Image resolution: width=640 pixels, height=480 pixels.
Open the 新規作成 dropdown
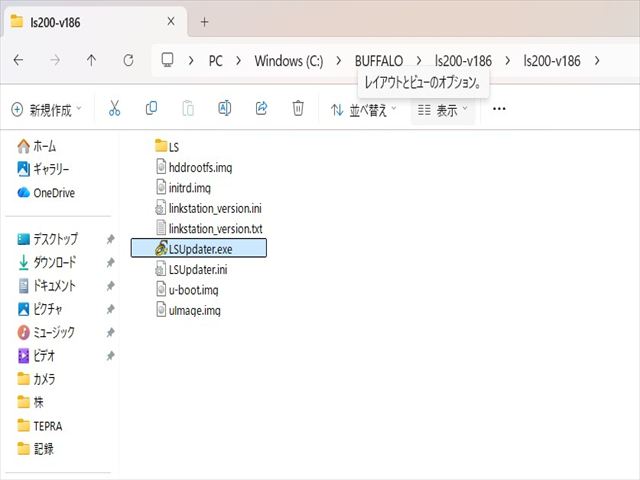click(x=46, y=109)
